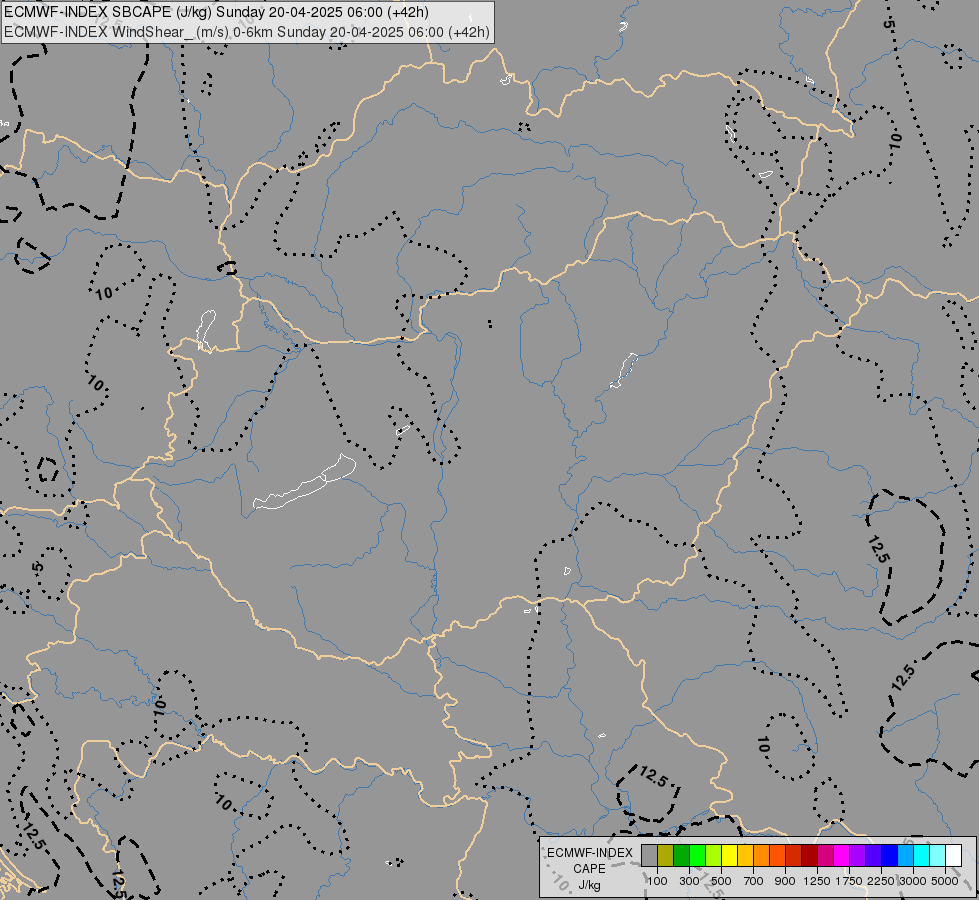979x900 pixels.
Task: Click the gray swatch in the CAPE legend
Action: click(649, 855)
